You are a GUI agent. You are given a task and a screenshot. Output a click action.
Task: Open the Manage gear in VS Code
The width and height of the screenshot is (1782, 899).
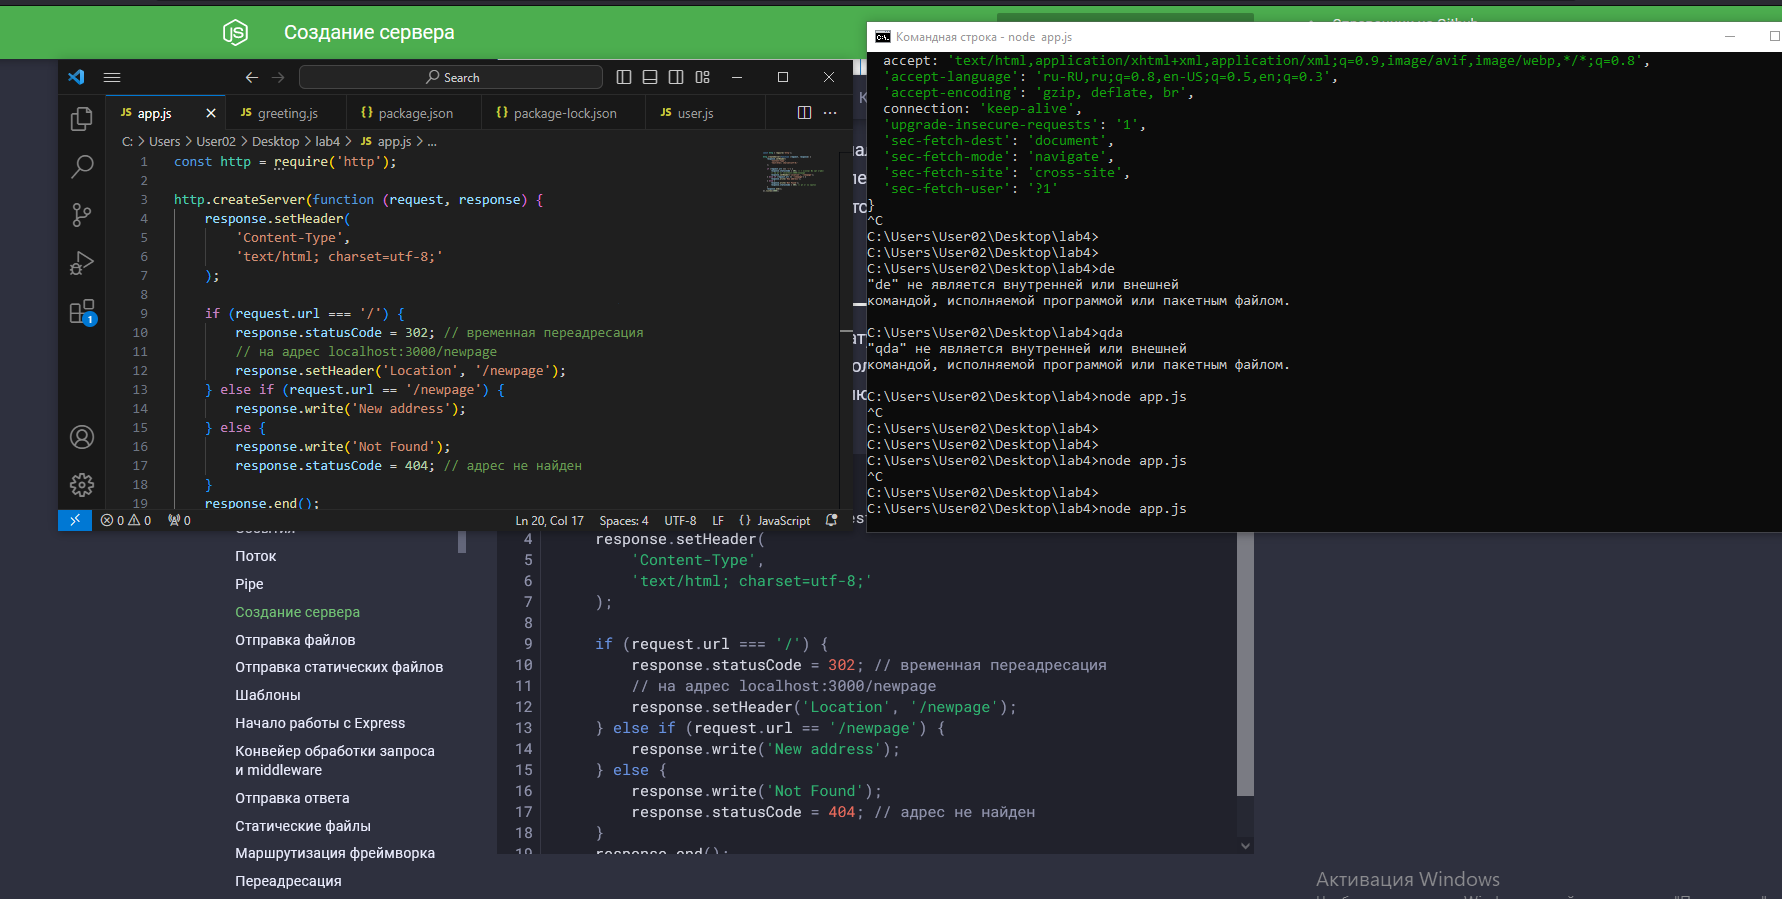pyautogui.click(x=82, y=485)
